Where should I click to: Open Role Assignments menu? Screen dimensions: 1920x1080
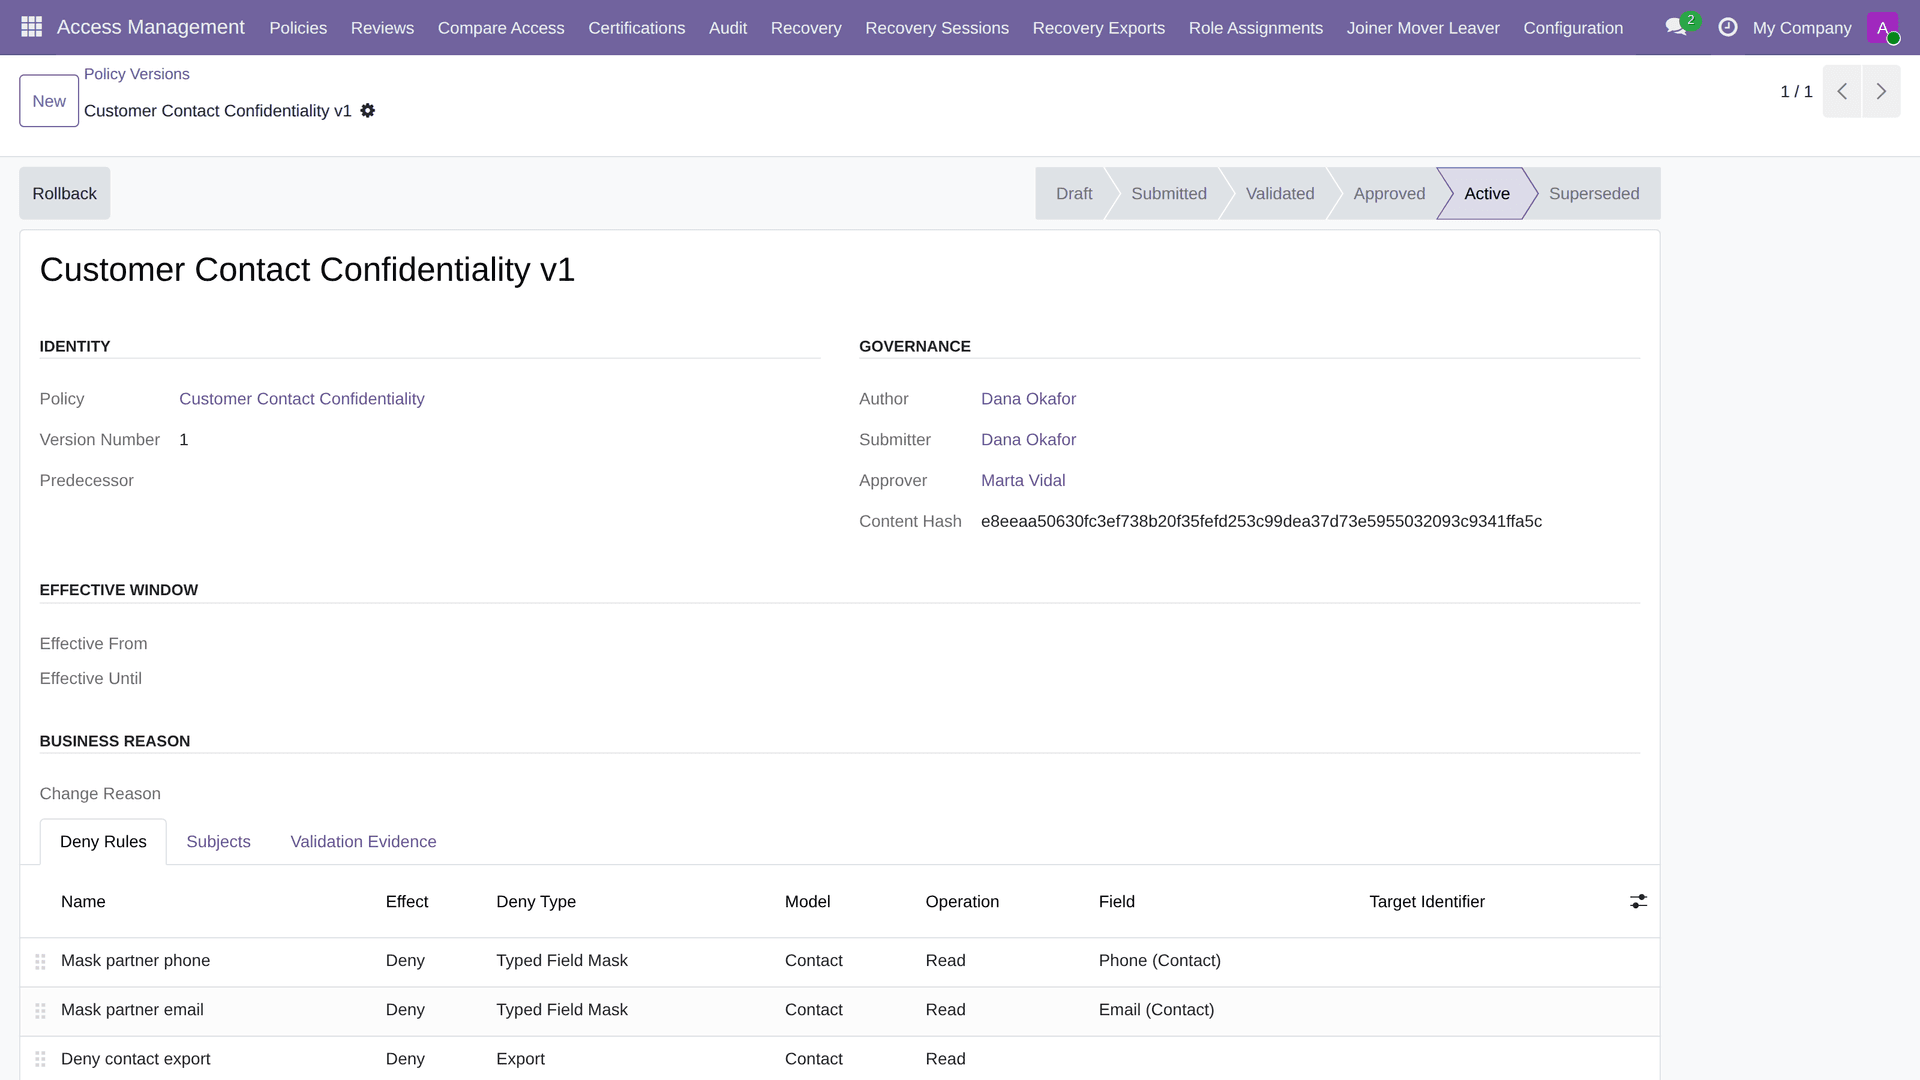(1256, 28)
